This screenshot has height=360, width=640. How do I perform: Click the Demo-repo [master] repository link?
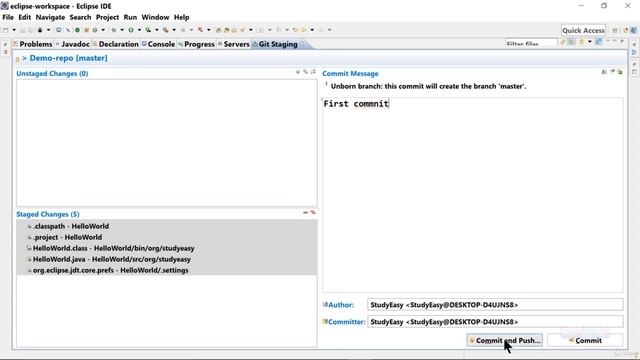tap(69, 58)
